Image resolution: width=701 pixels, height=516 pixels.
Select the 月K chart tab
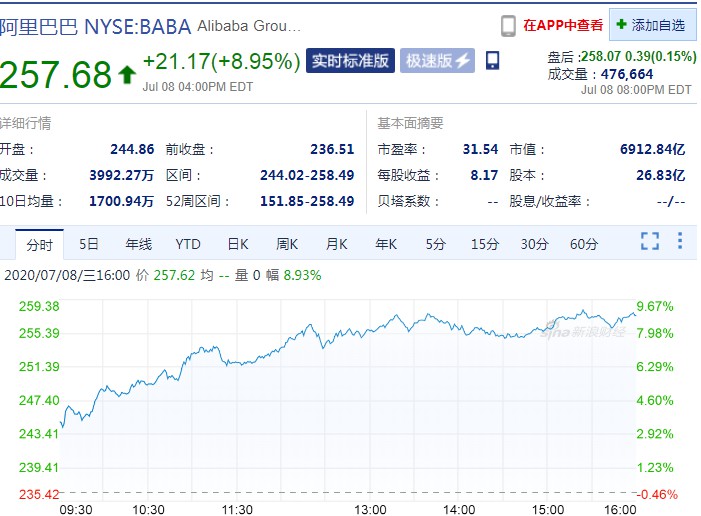click(337, 244)
